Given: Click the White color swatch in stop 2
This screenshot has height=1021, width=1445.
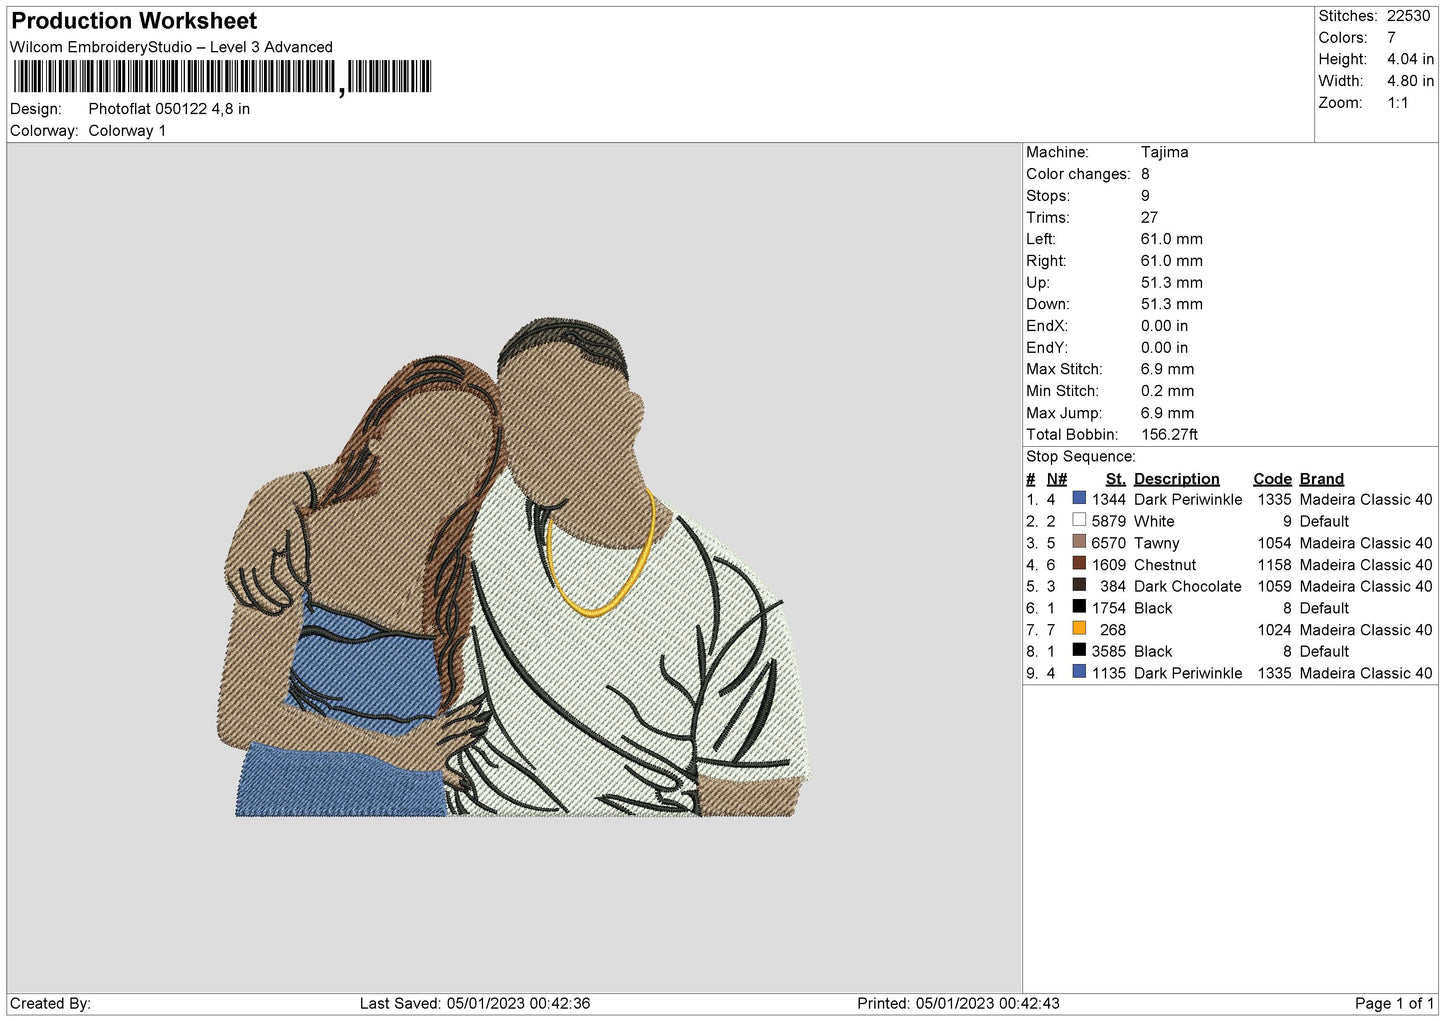Looking at the screenshot, I should (1079, 520).
